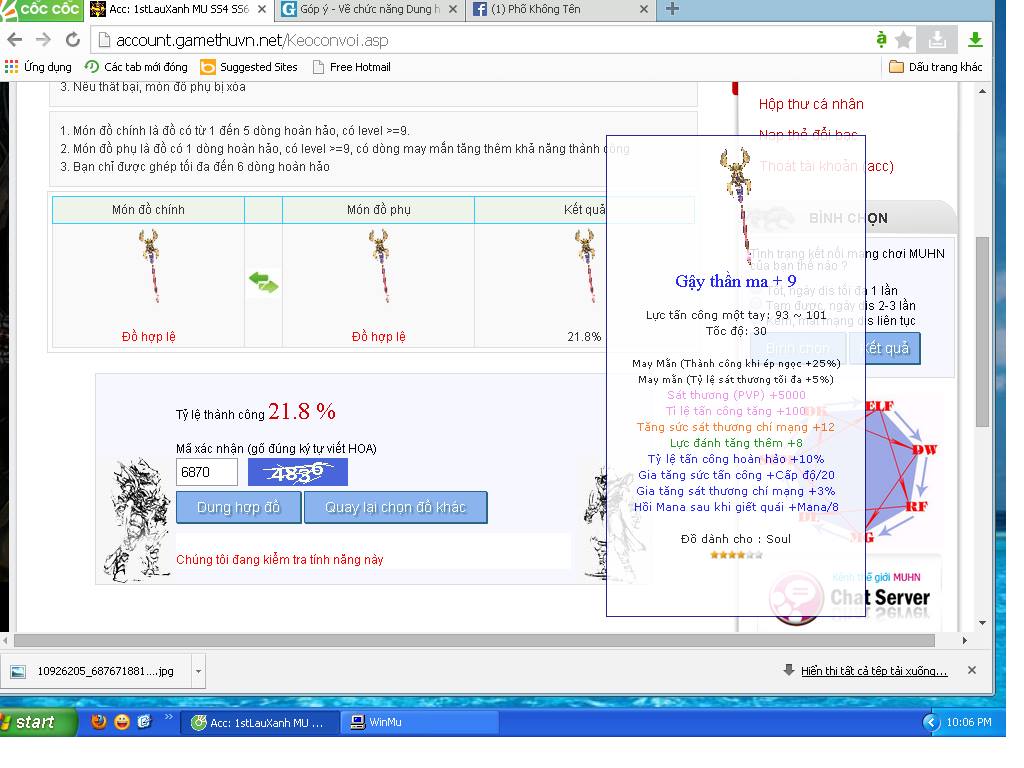Click the browser forward arrow

(x=43, y=40)
